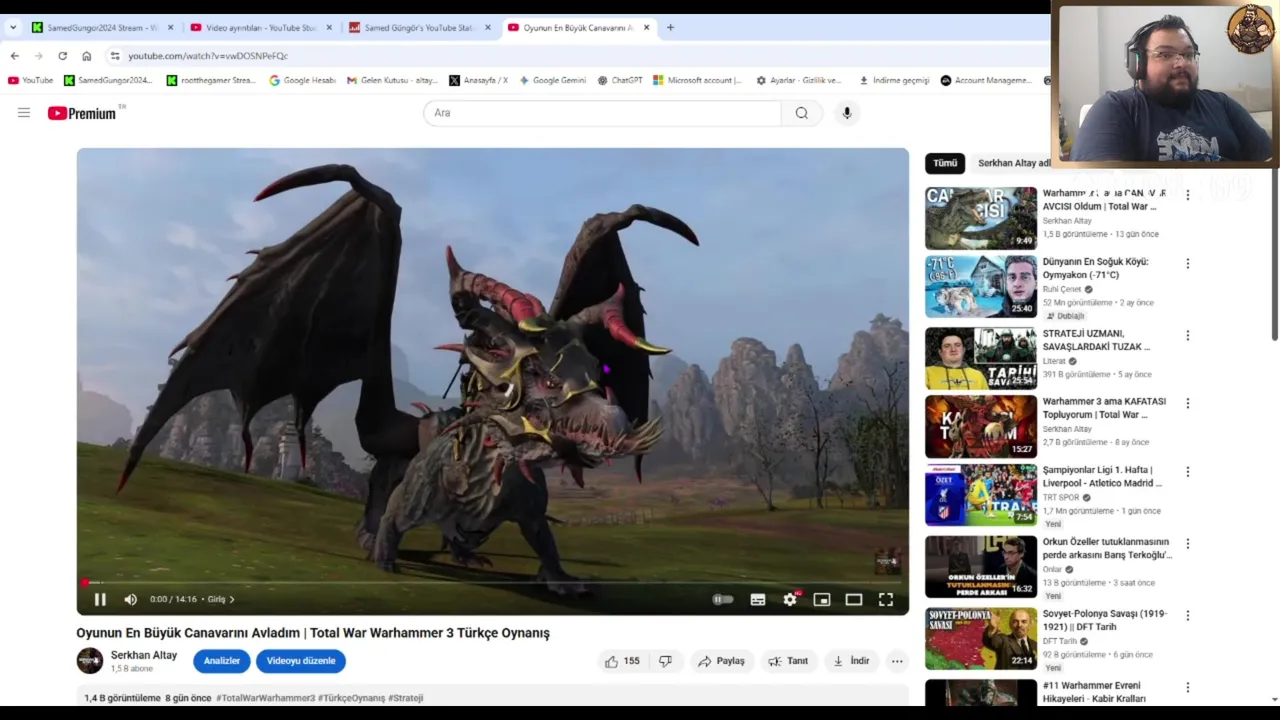Go back with browser back arrow
This screenshot has width=1280, height=720.
point(15,56)
